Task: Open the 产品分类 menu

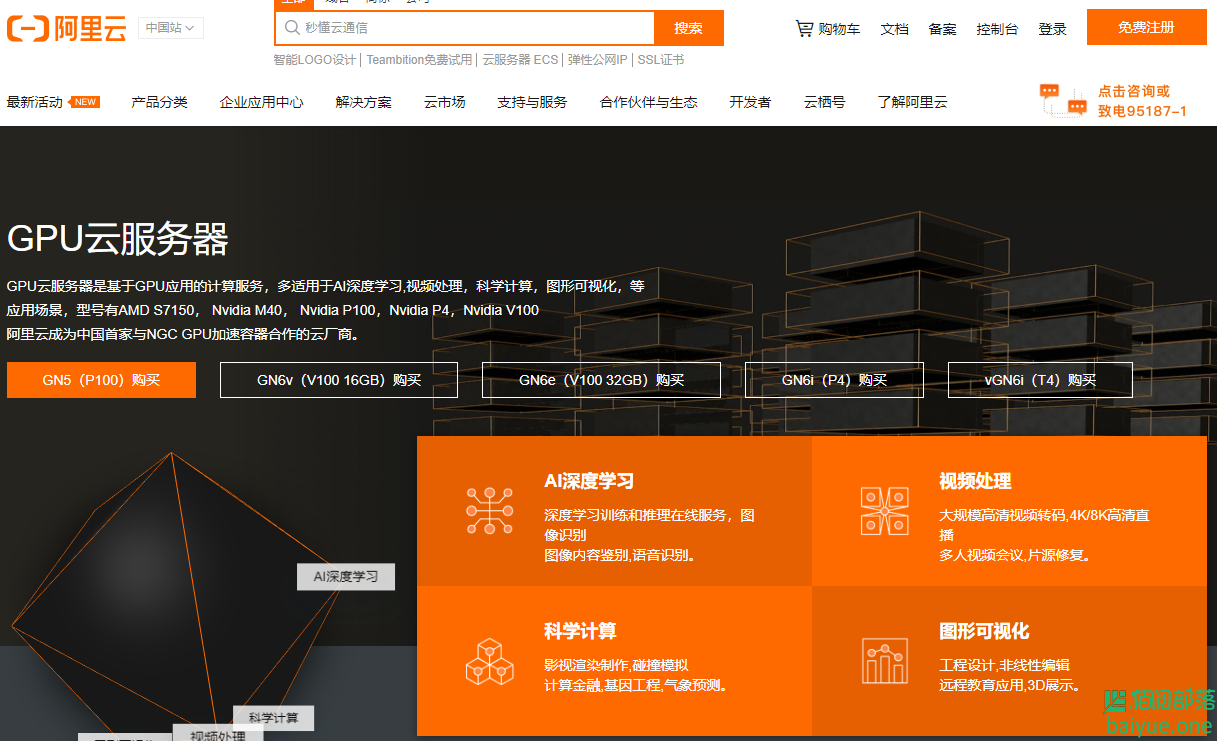Action: click(x=159, y=102)
